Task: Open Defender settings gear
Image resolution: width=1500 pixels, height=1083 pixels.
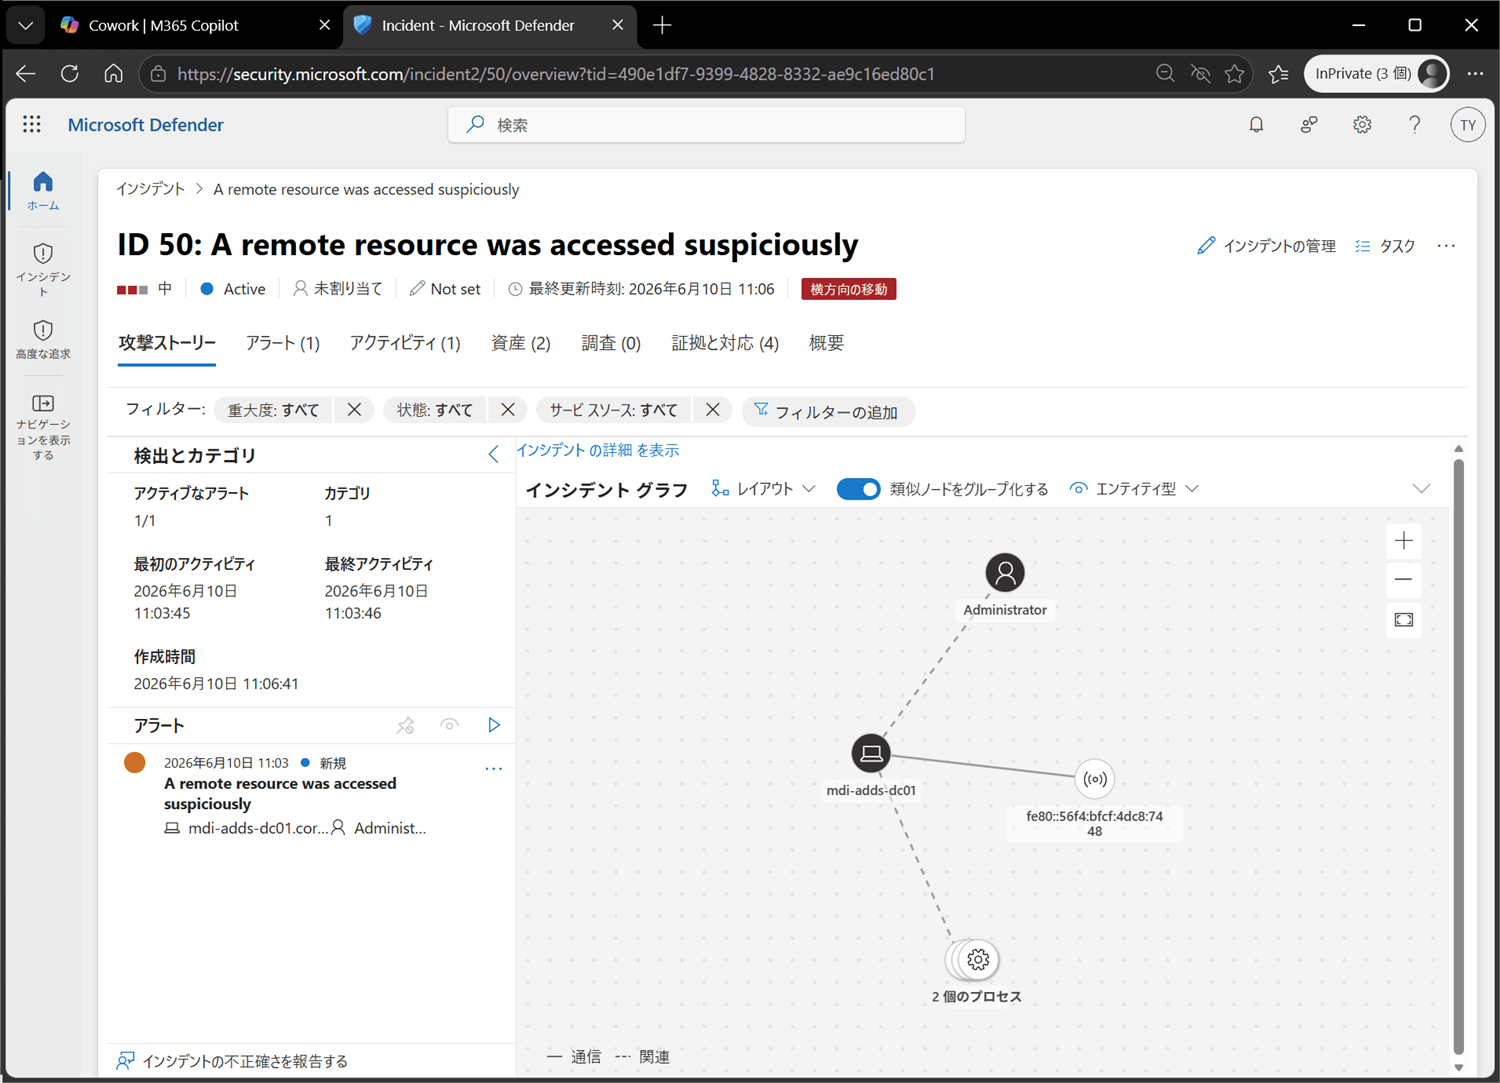Action: point(1362,125)
